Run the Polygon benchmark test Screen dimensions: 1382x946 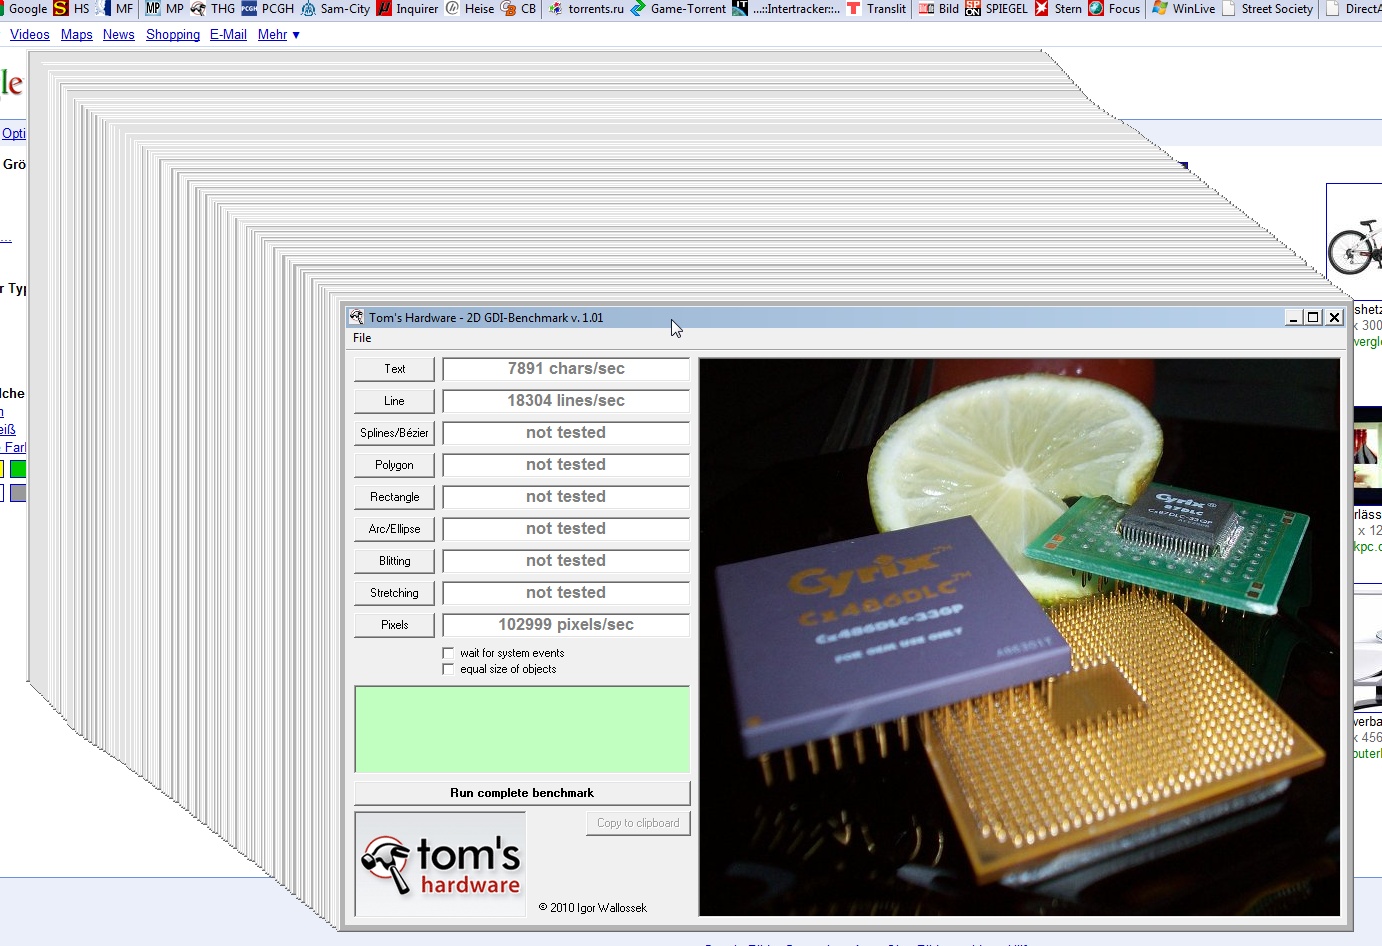[394, 465]
